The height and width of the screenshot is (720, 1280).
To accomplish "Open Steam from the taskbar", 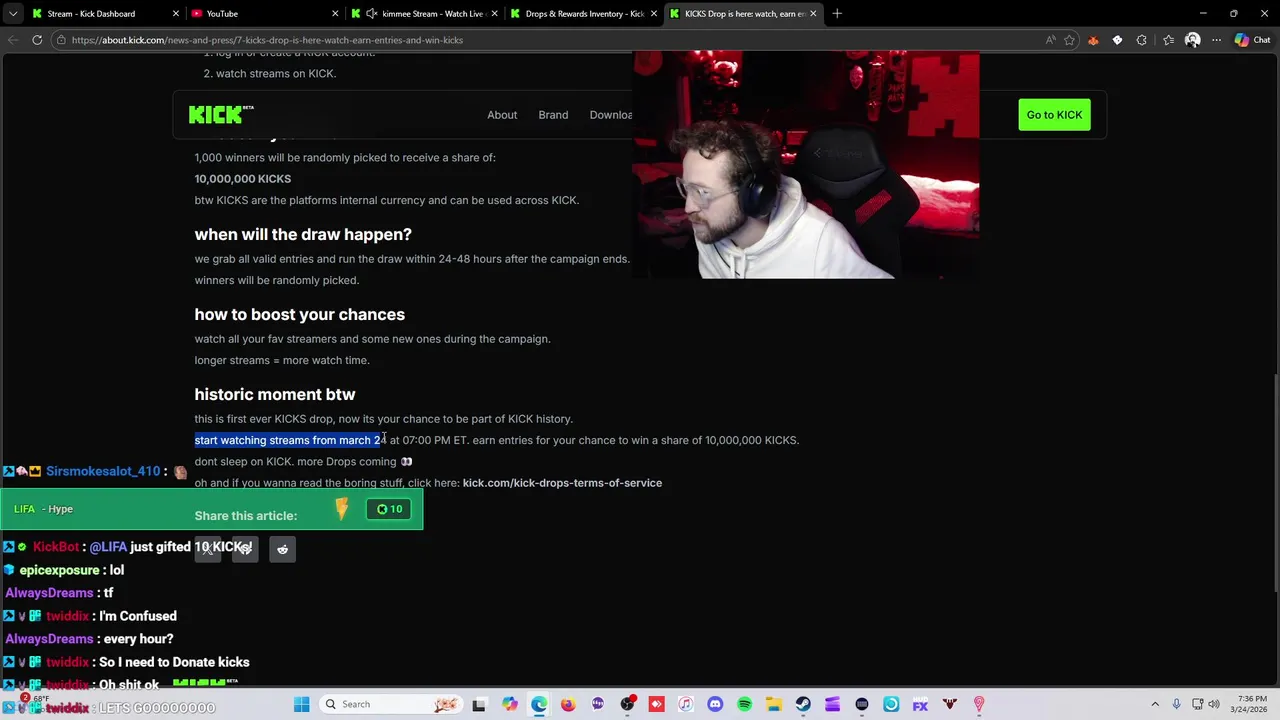I will coord(803,704).
